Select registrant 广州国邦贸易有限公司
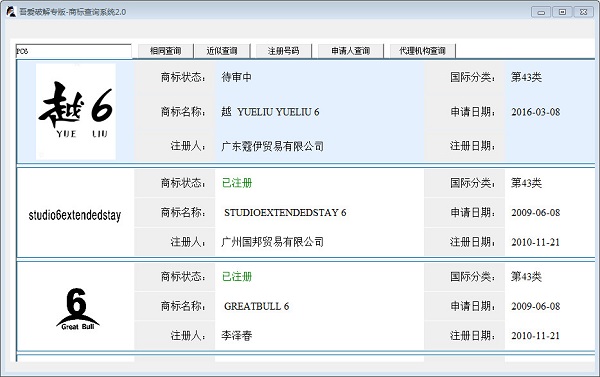The width and height of the screenshot is (600, 377). (x=272, y=242)
